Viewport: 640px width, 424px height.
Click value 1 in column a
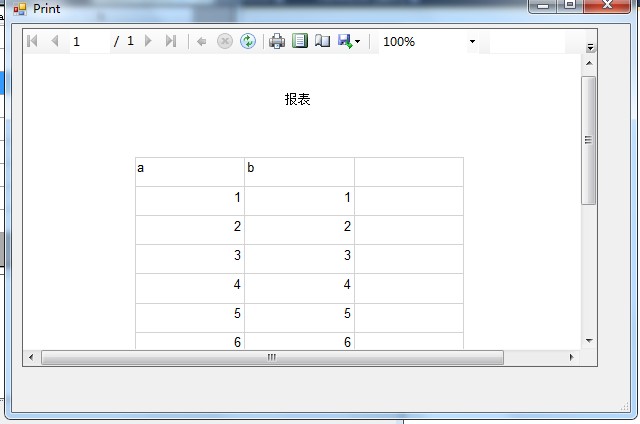[238, 198]
